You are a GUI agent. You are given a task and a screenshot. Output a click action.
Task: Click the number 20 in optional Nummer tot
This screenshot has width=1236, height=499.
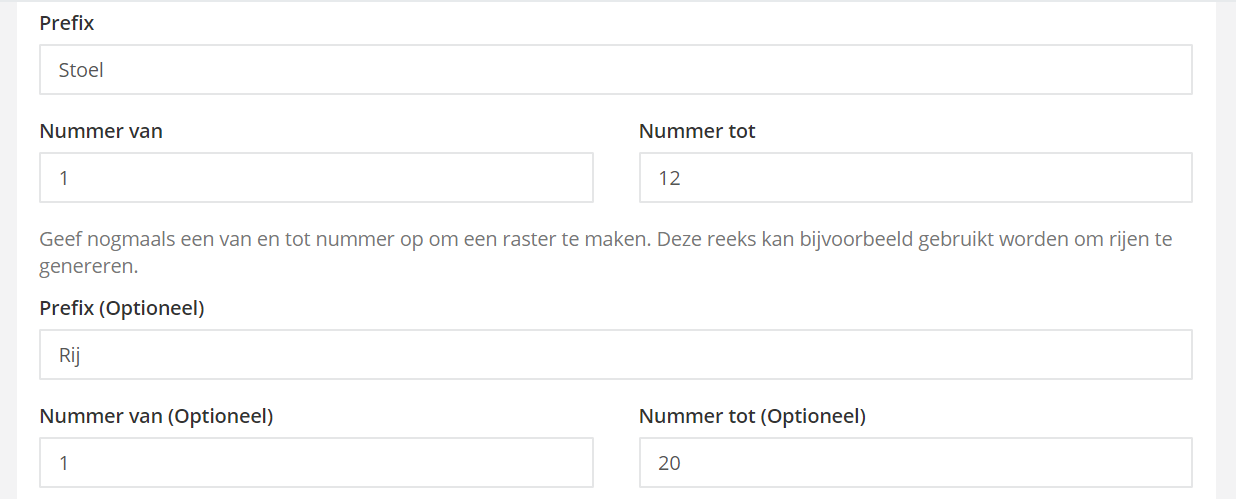pos(669,463)
